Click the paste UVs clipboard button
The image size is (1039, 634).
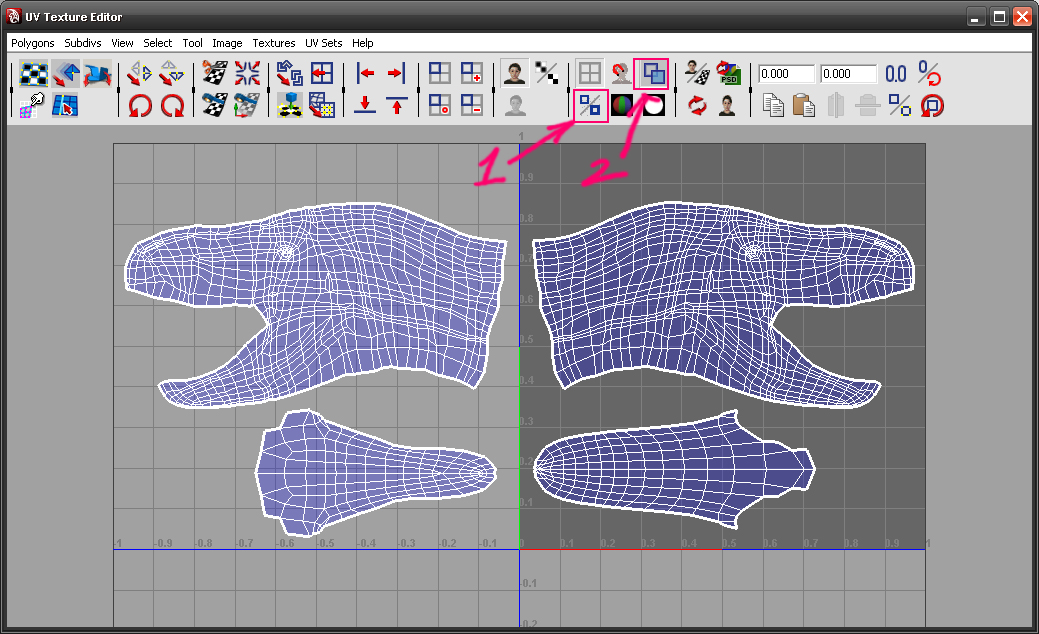[x=802, y=104]
